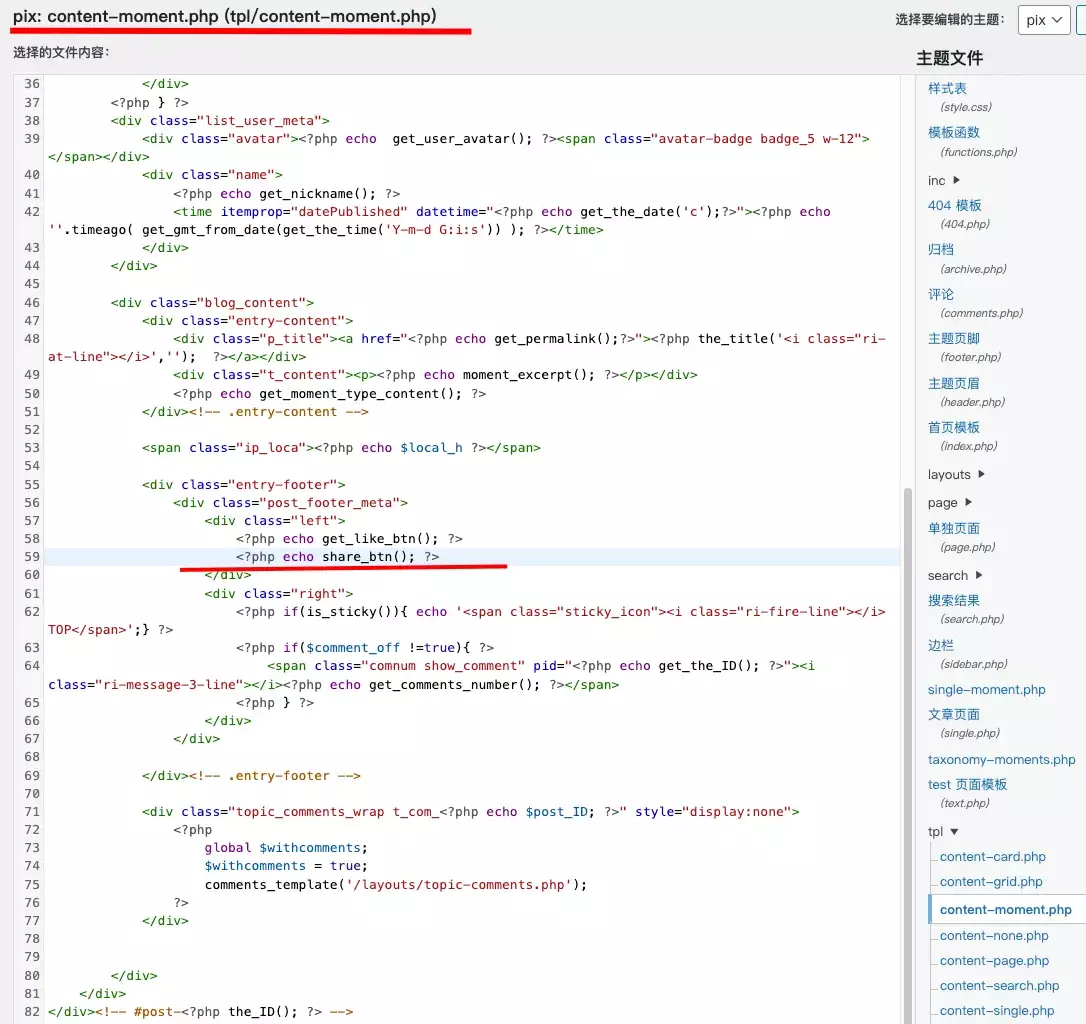Open the 评论 comments.php file
The image size is (1086, 1024).
pyautogui.click(x=941, y=294)
